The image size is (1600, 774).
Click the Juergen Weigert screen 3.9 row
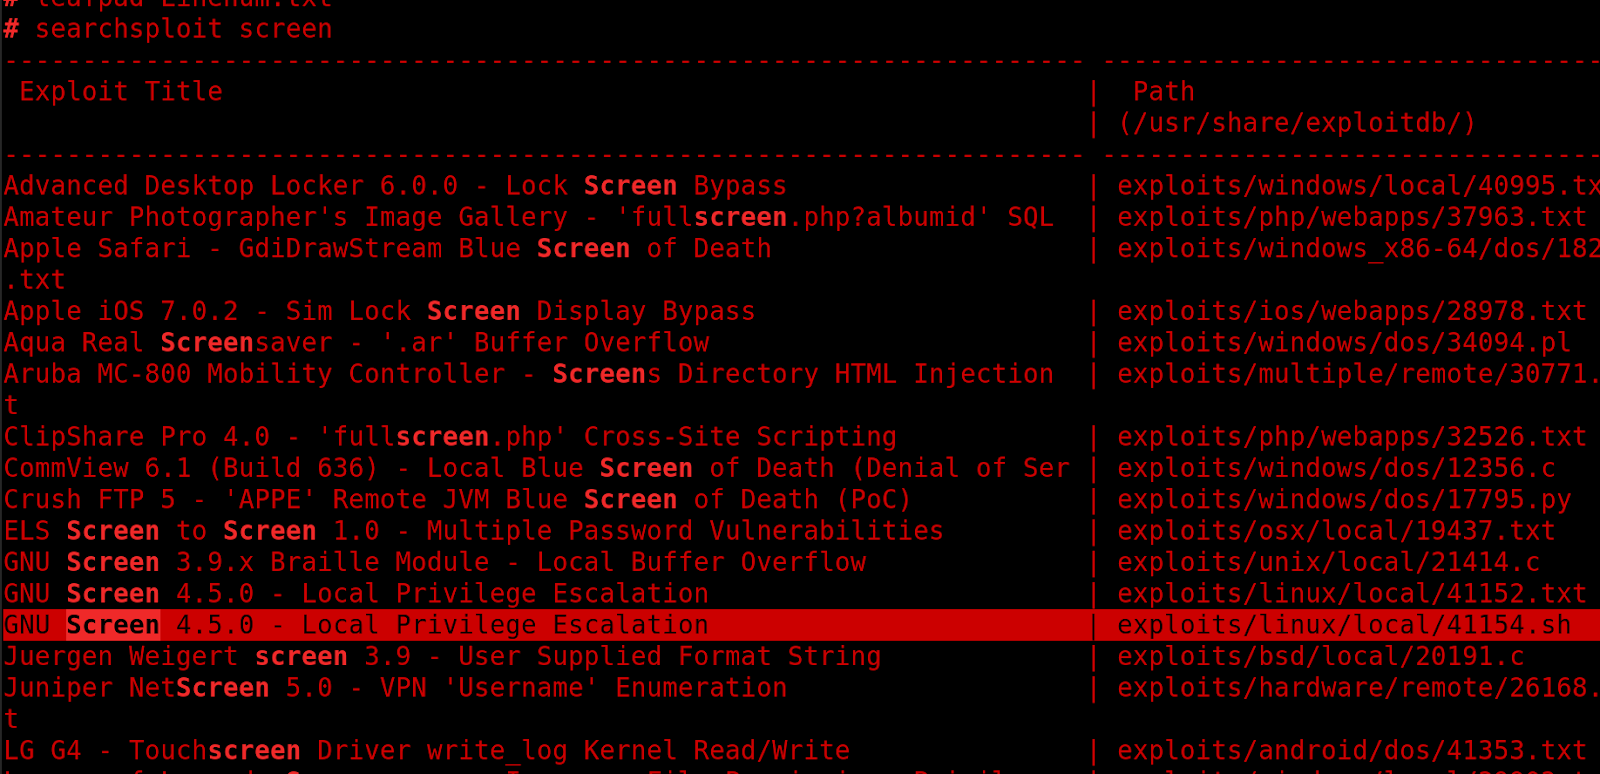click(442, 657)
